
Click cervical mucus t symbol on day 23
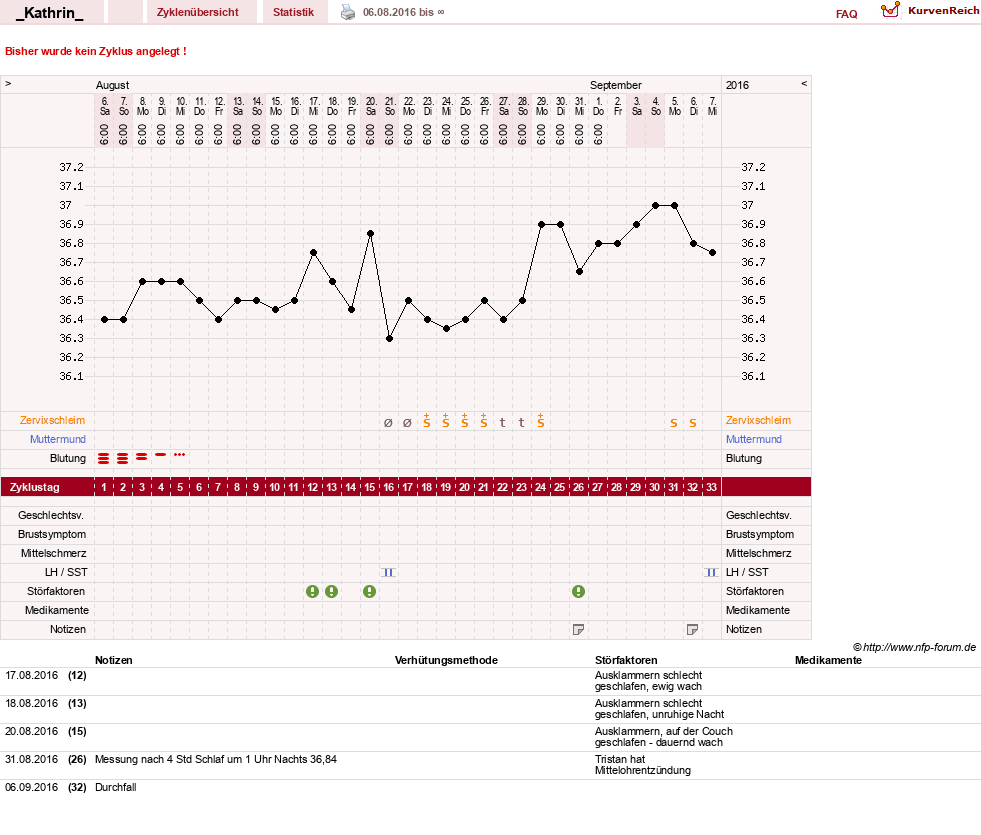click(x=522, y=423)
